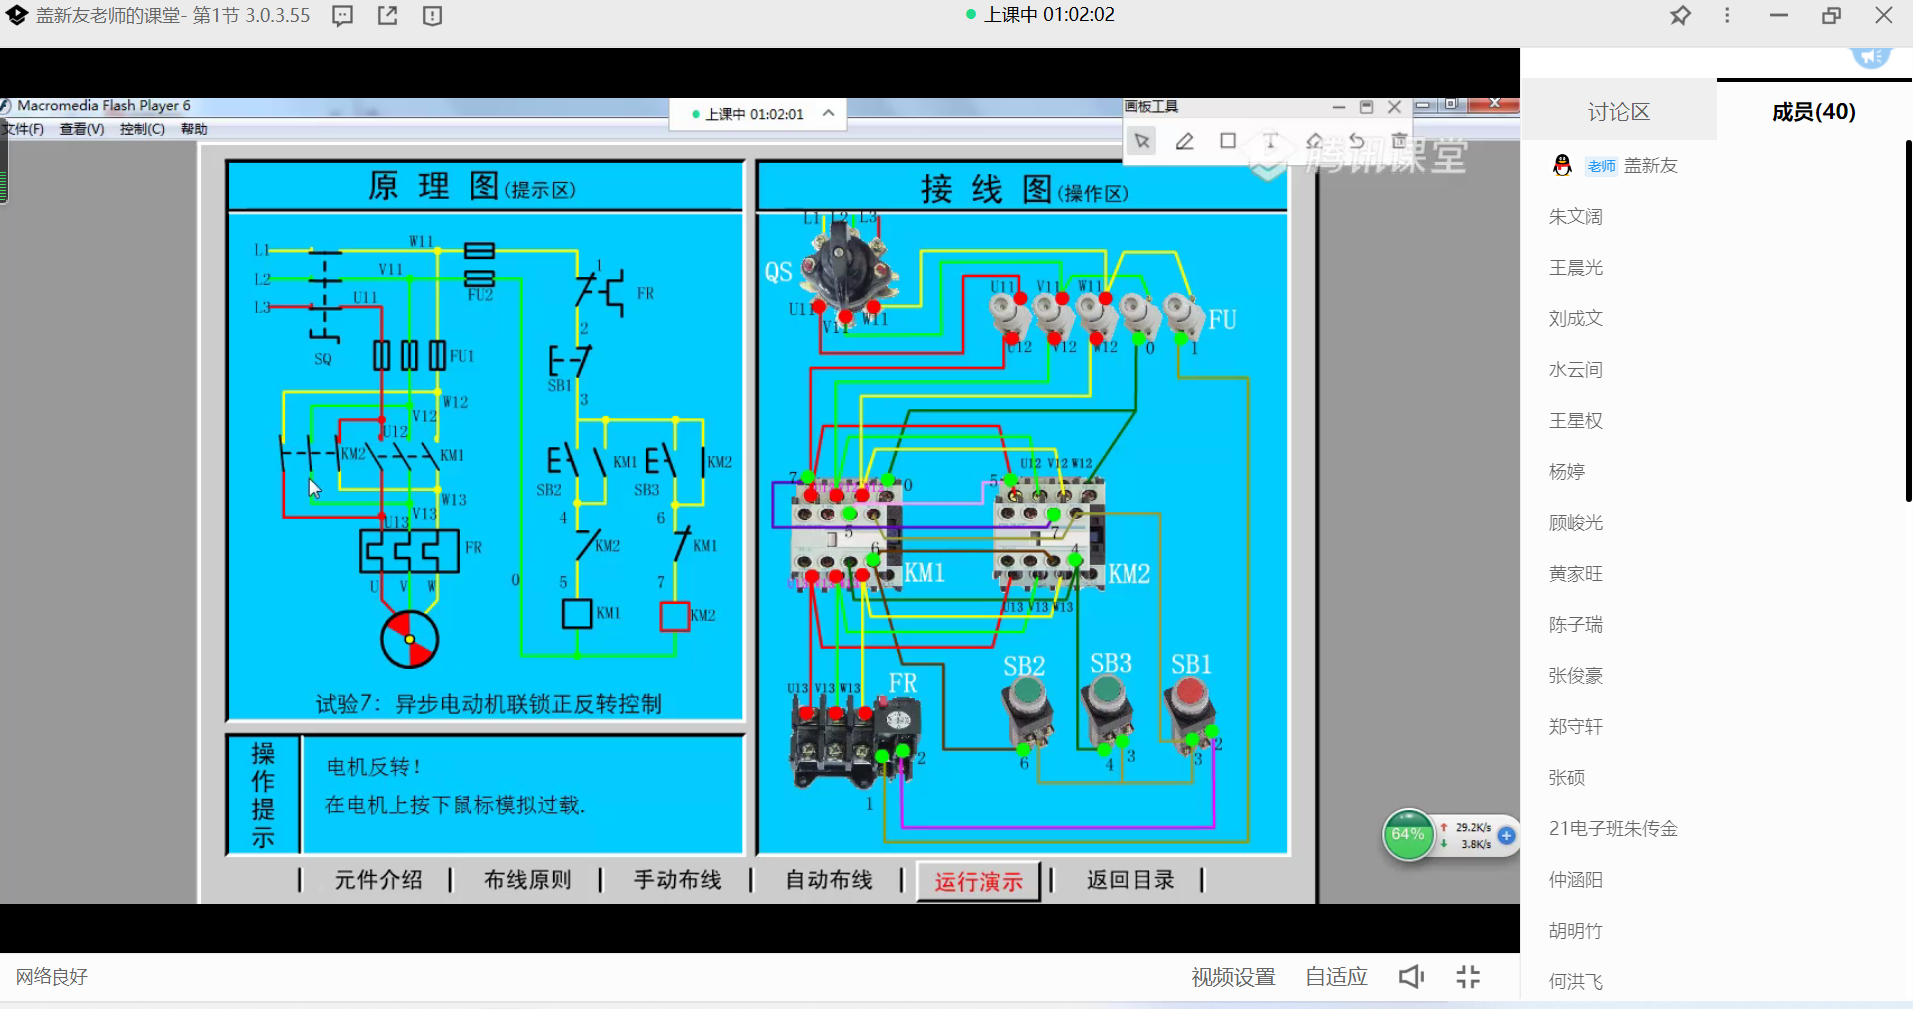Click the report problem exclamation icon
The image size is (1913, 1009).
click(432, 16)
